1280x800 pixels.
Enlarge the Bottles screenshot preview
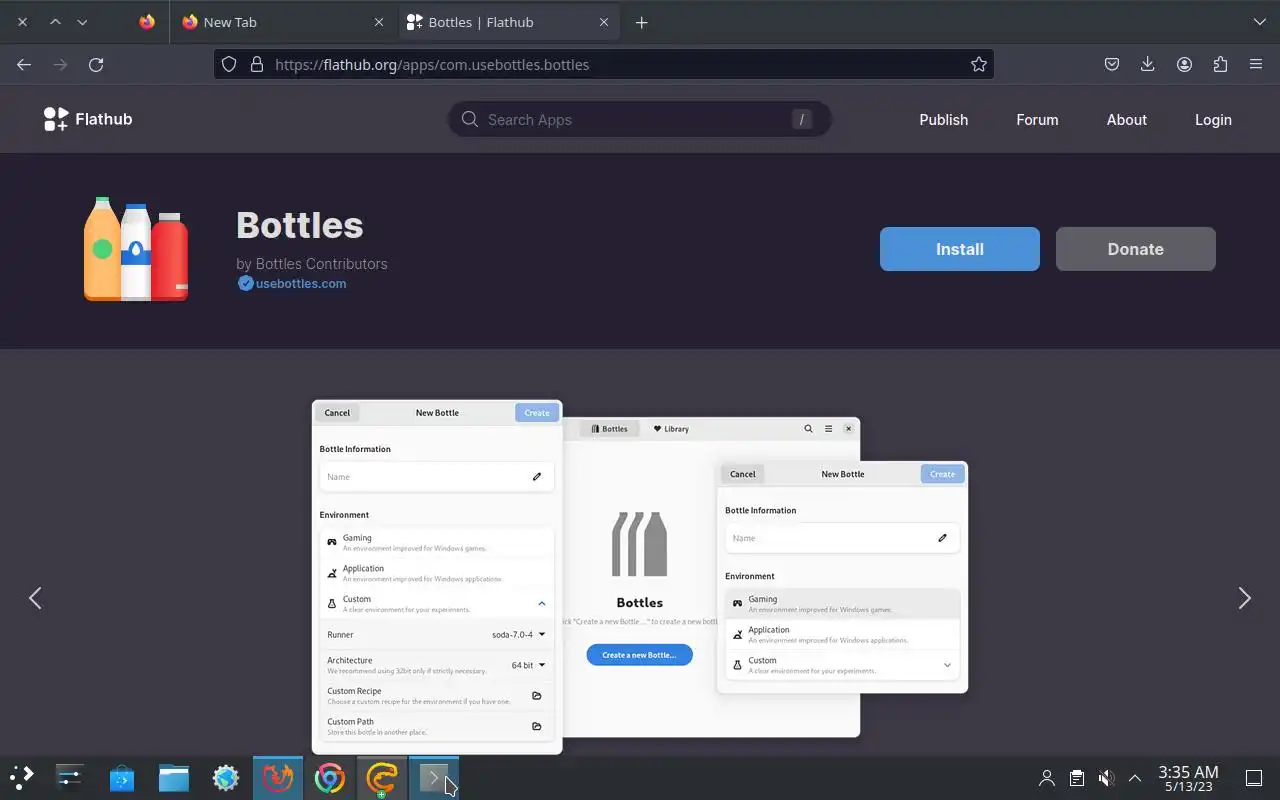(x=640, y=576)
